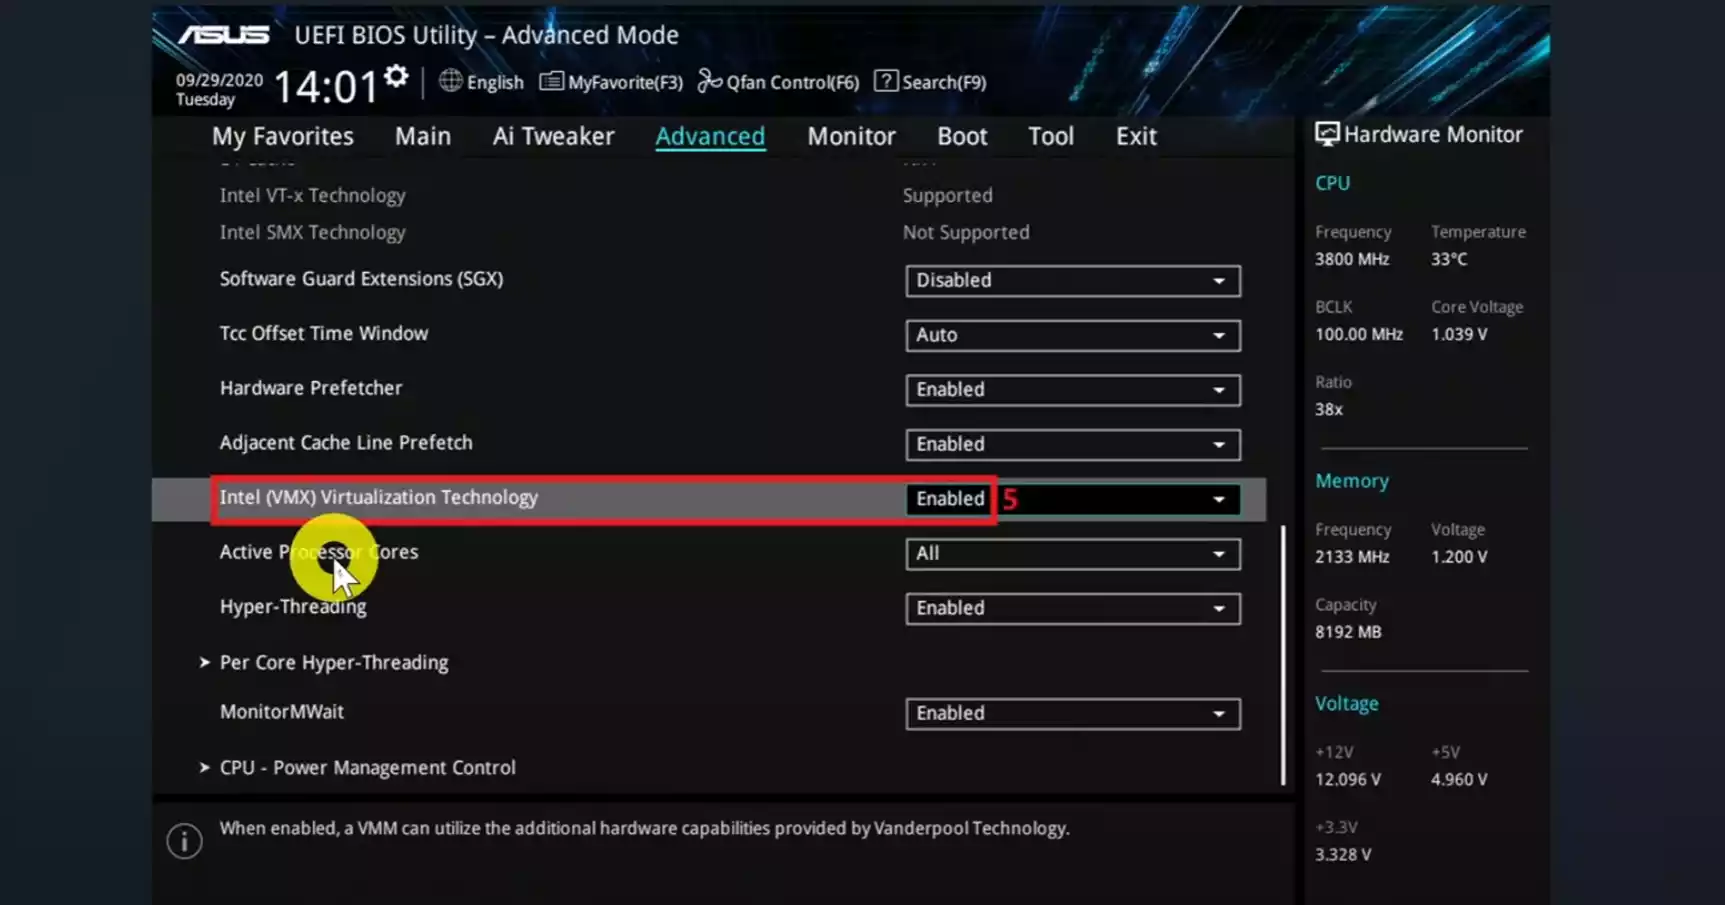Switch to the Boot tab
The height and width of the screenshot is (905, 1725).
(961, 136)
